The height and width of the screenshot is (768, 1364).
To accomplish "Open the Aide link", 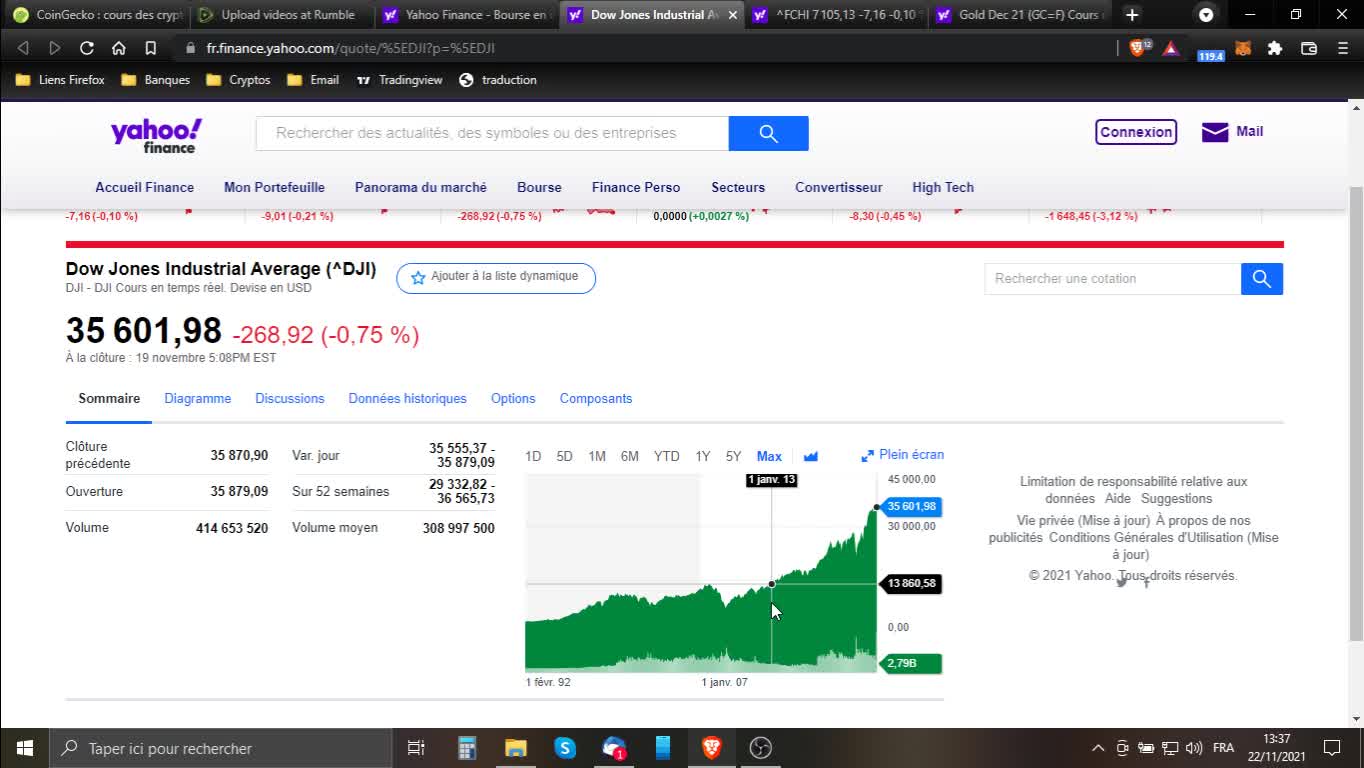I will pyautogui.click(x=1118, y=498).
